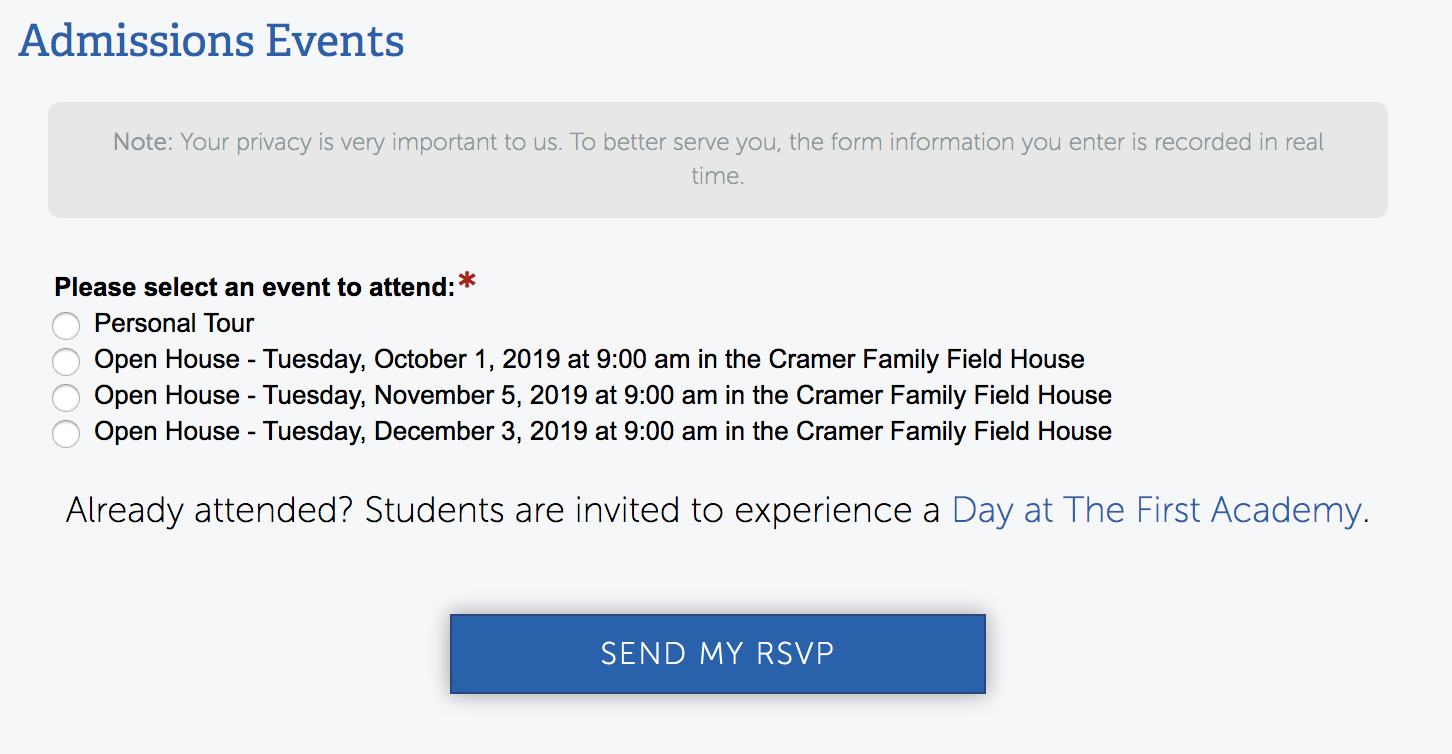Click '9:00 am' in the November Open House row
This screenshot has height=754, width=1452.
click(x=671, y=396)
